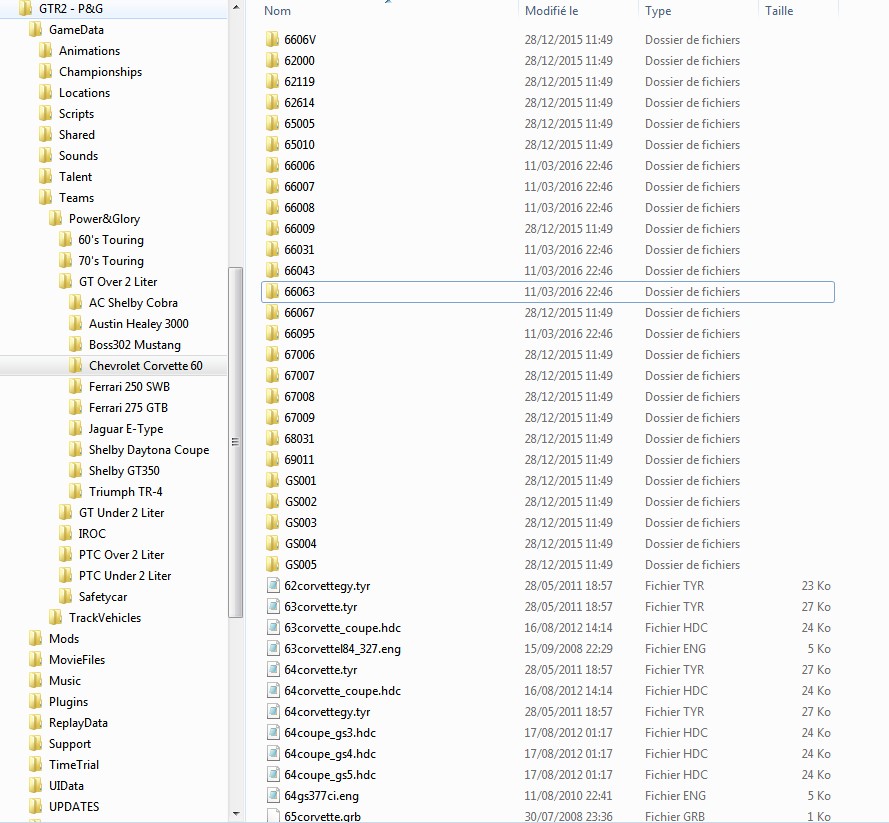Click the folder icon beside GameData
This screenshot has width=889, height=823.
tap(36, 29)
